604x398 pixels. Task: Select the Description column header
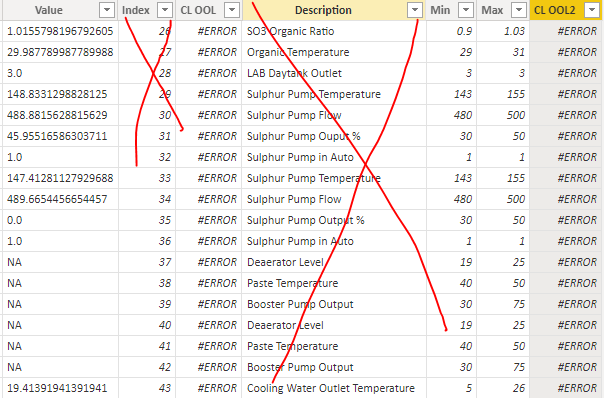(323, 10)
